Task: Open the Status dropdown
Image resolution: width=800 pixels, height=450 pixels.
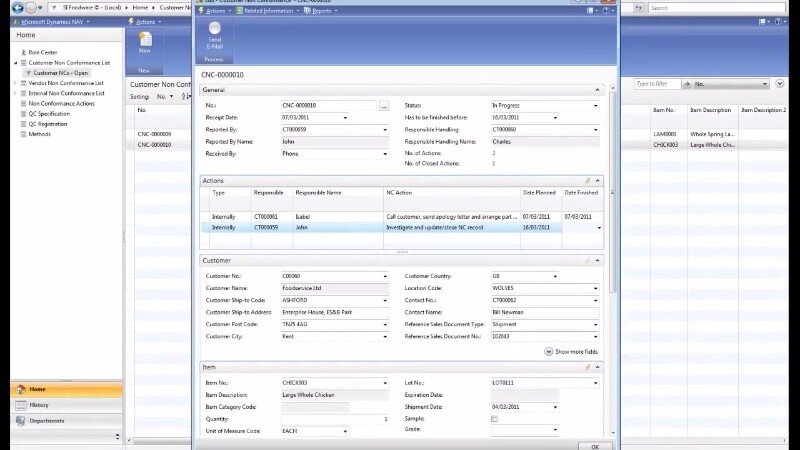Action: [595, 105]
